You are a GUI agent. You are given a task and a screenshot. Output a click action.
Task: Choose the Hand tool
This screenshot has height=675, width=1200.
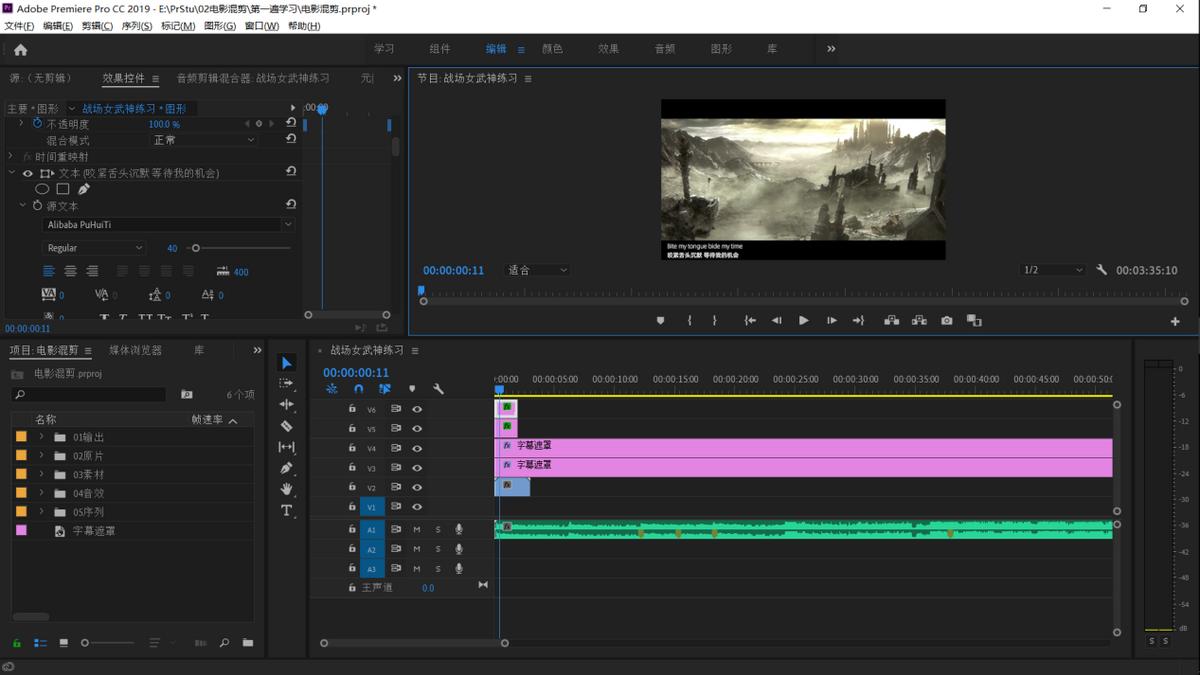(x=286, y=489)
